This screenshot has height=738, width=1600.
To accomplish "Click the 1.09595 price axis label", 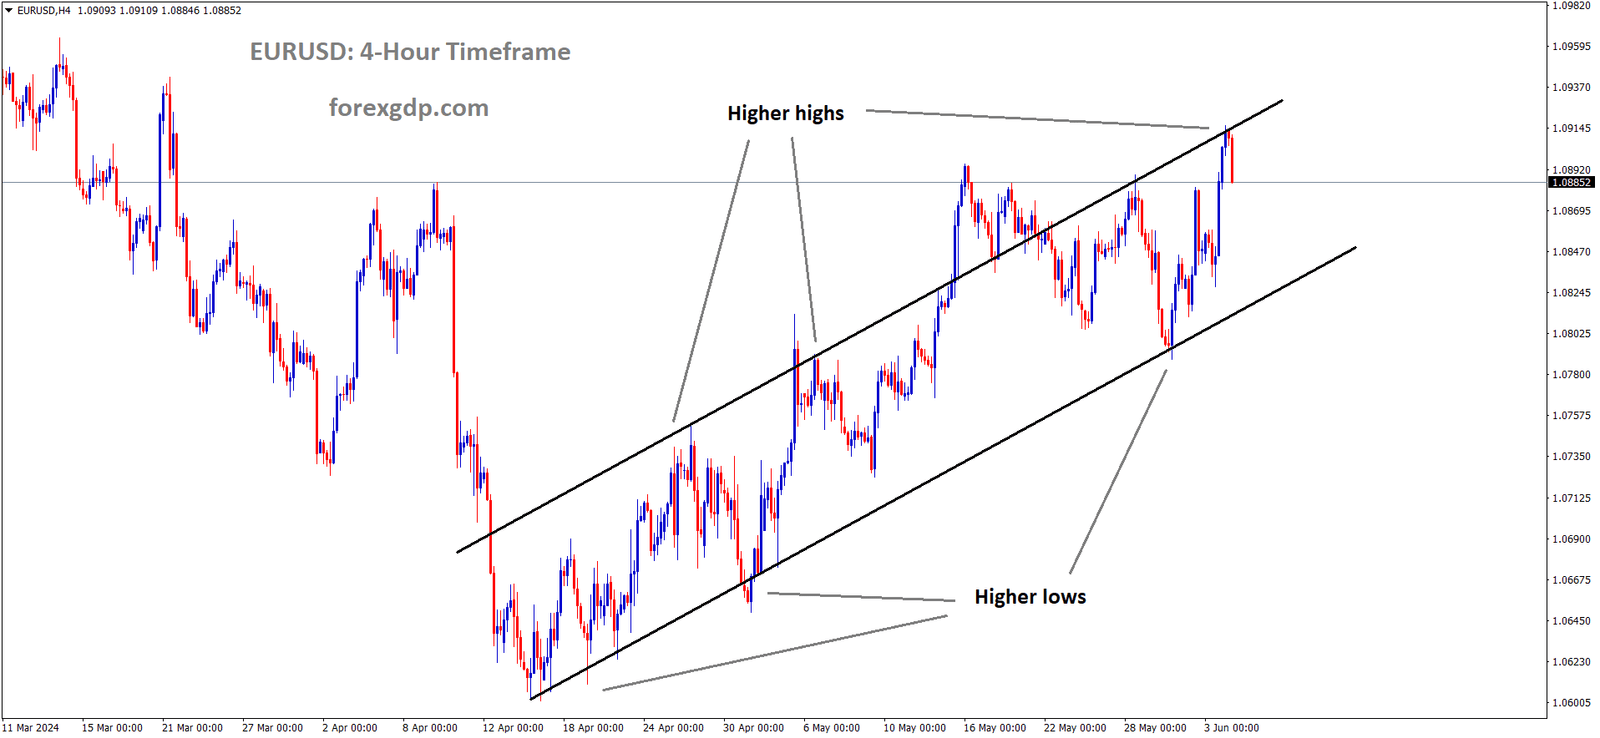I will [x=1571, y=47].
